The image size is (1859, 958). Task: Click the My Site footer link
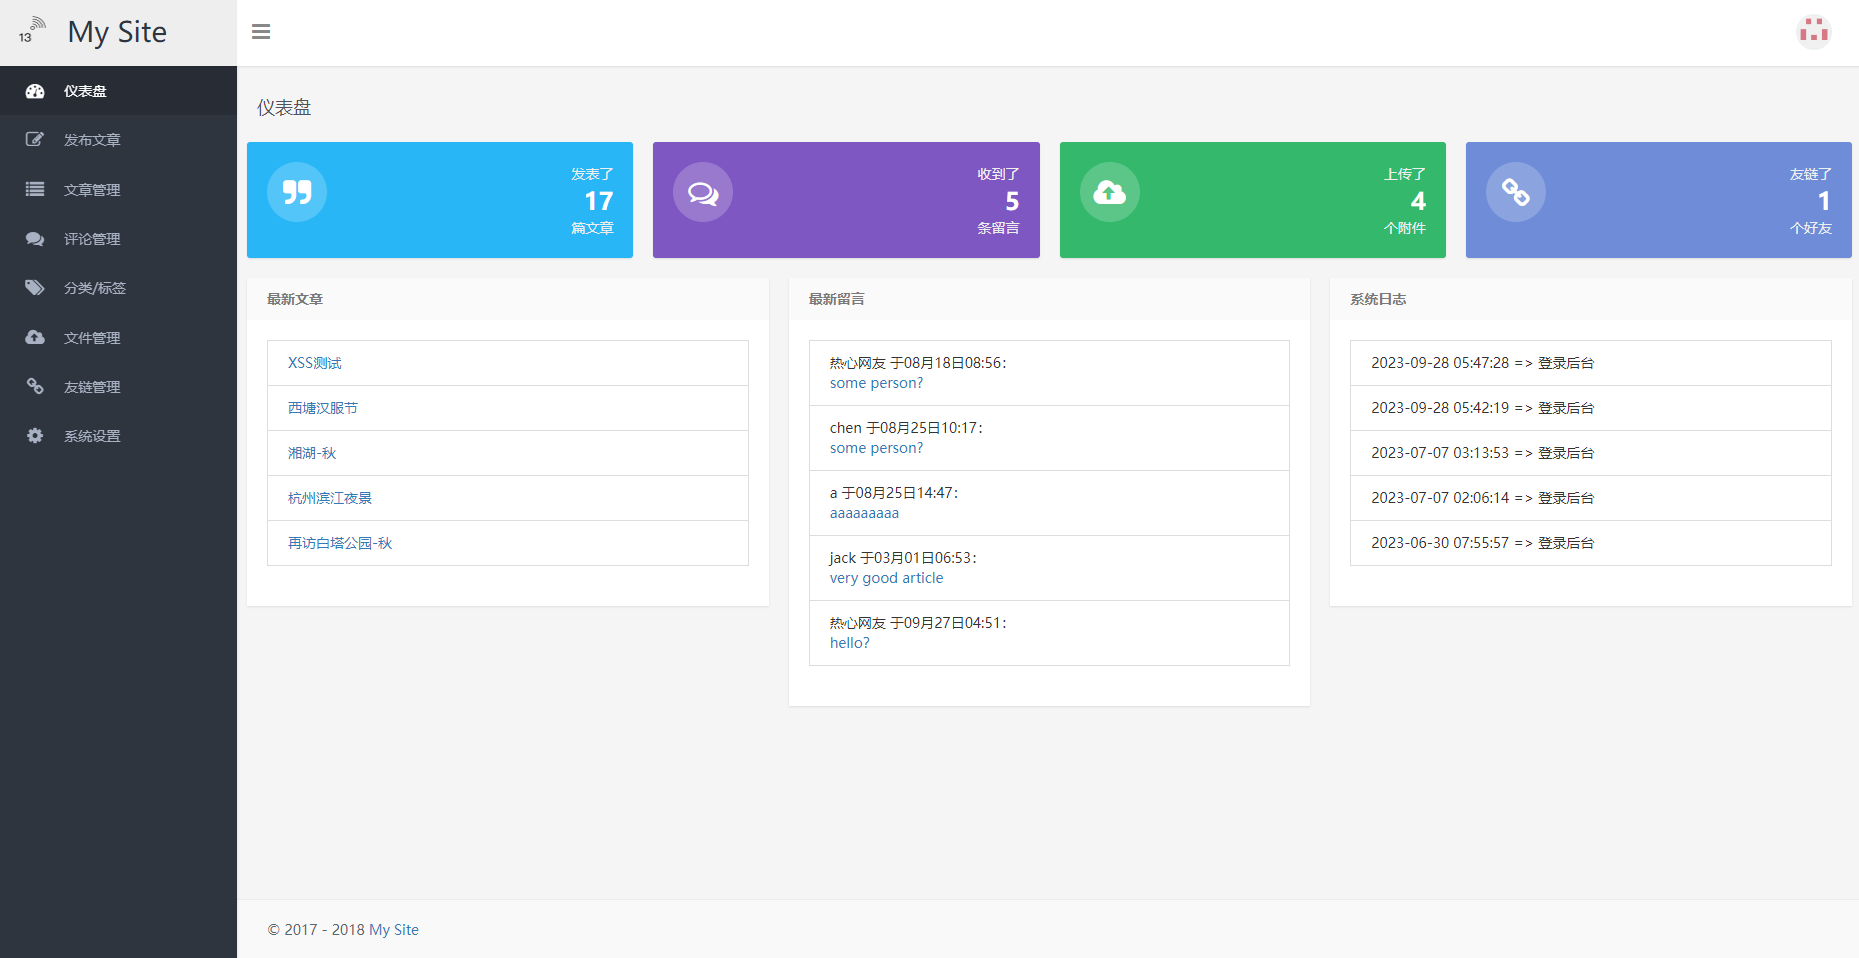pyautogui.click(x=393, y=929)
